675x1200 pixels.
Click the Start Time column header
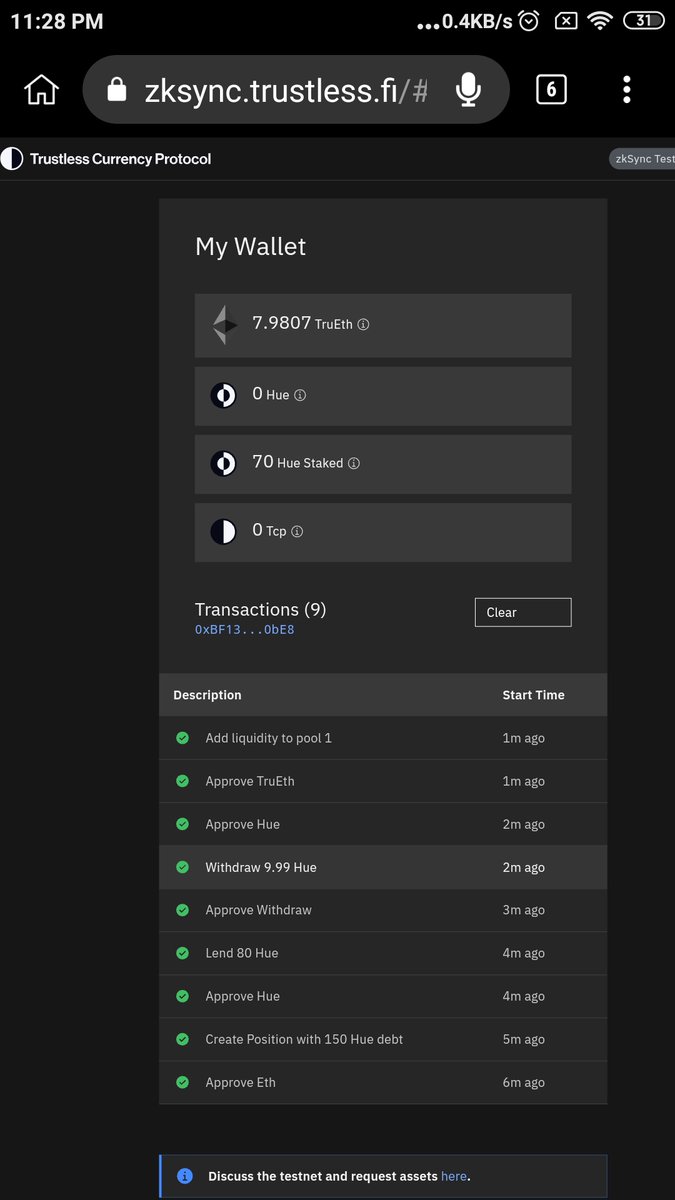click(x=533, y=695)
